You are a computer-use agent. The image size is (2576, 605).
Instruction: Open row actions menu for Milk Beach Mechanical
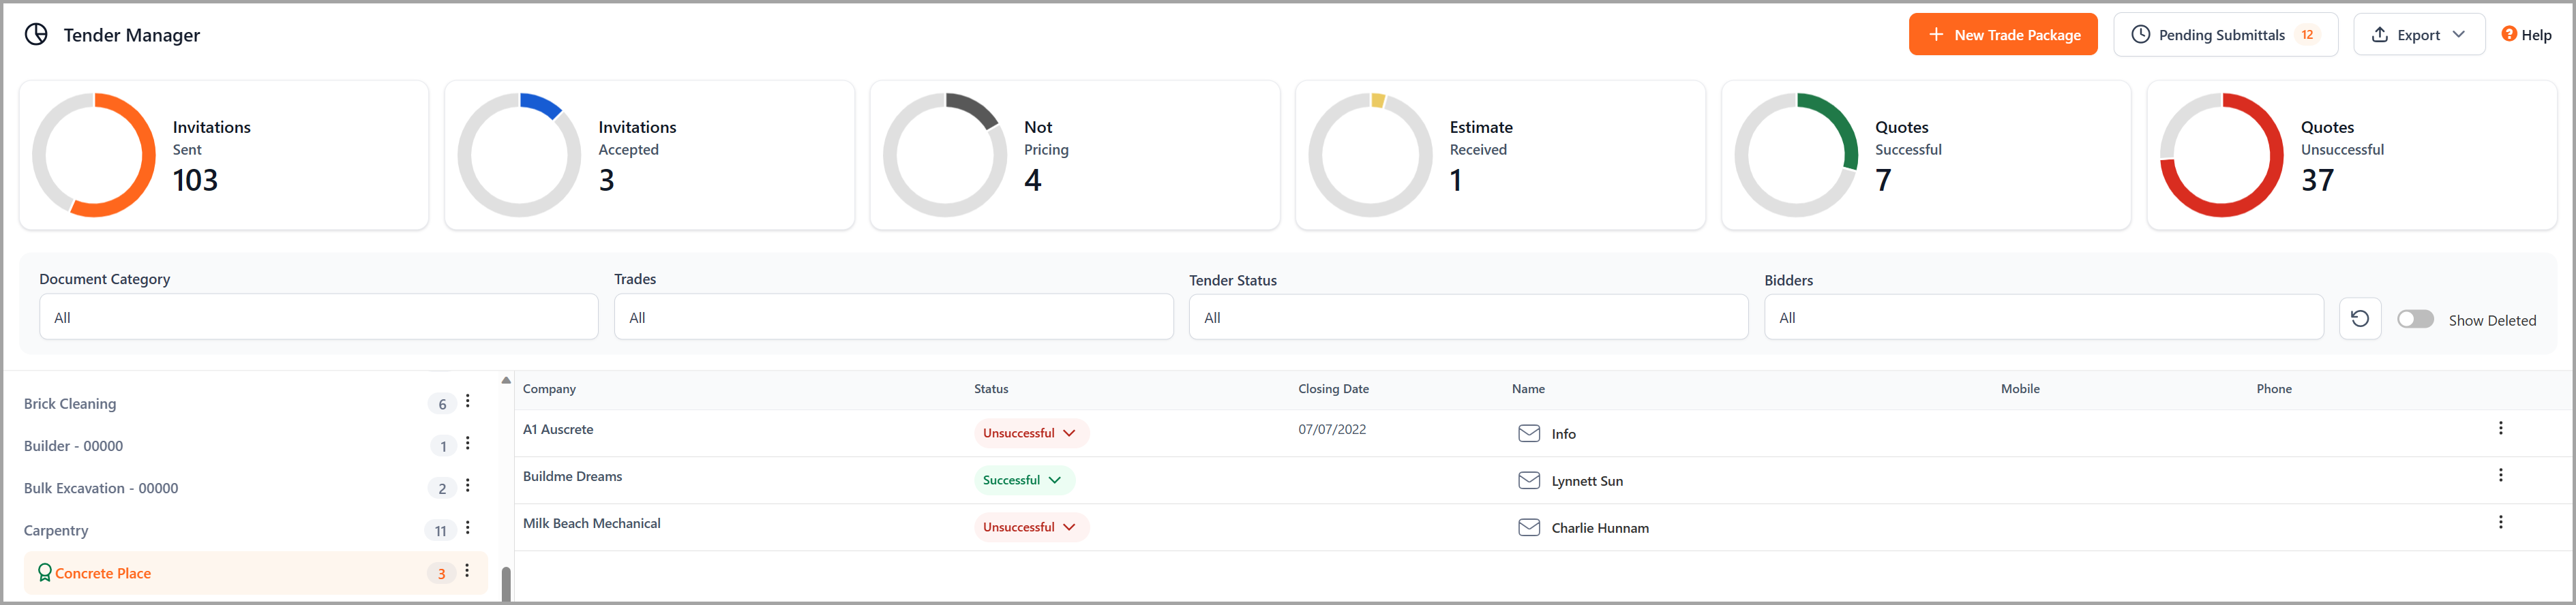(2501, 522)
